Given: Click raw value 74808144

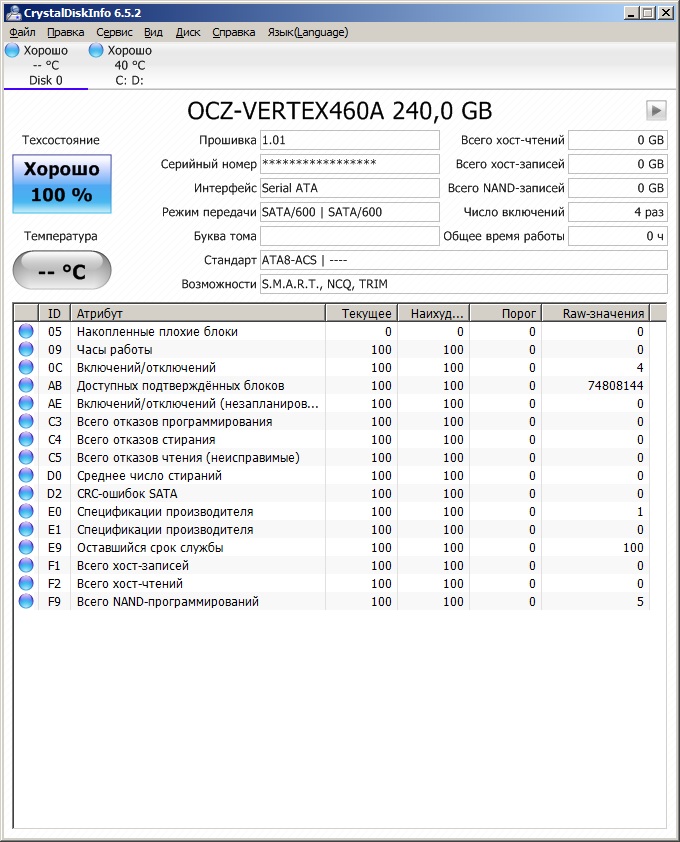Looking at the screenshot, I should tap(615, 386).
